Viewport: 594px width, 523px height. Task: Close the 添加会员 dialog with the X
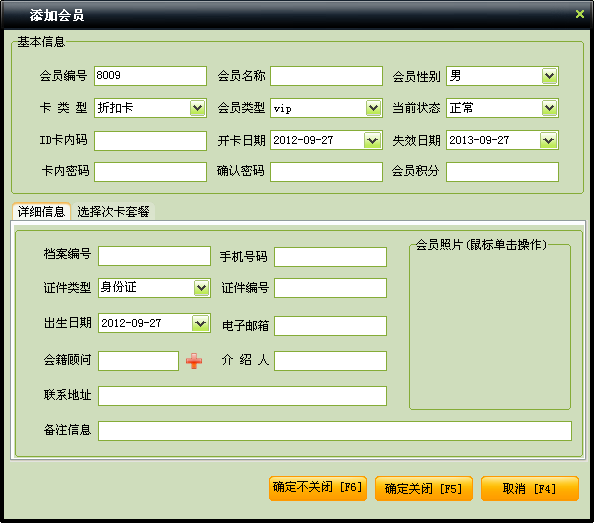click(x=580, y=14)
